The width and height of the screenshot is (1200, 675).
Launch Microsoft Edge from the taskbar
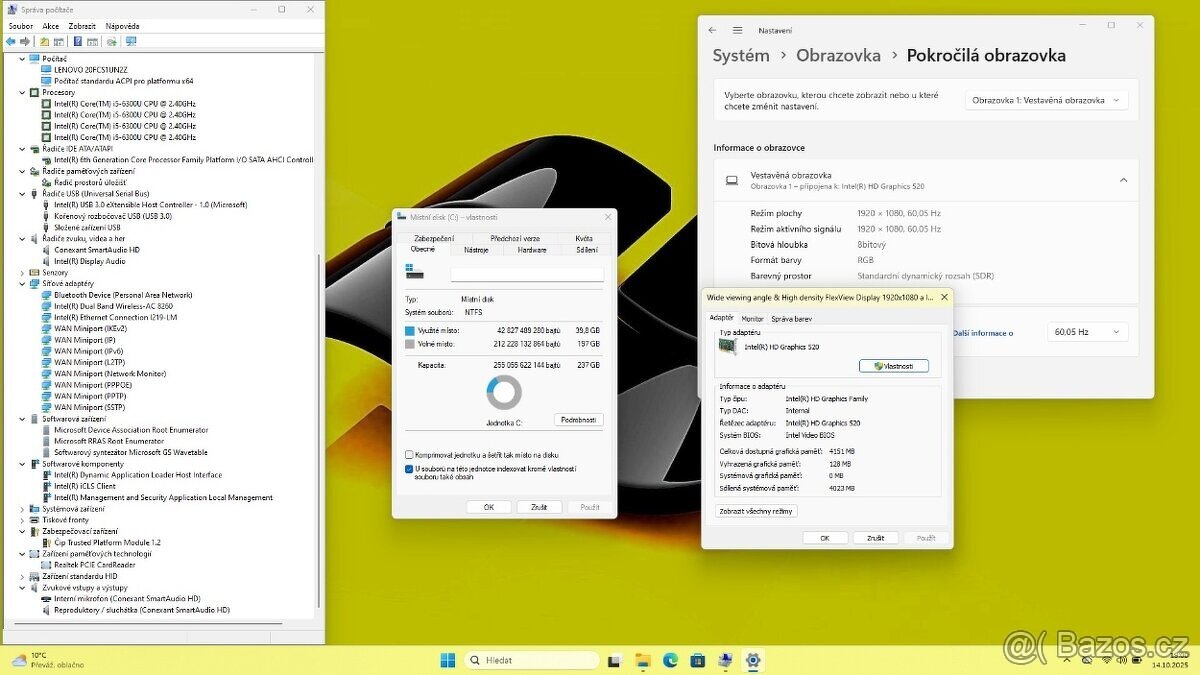point(669,660)
